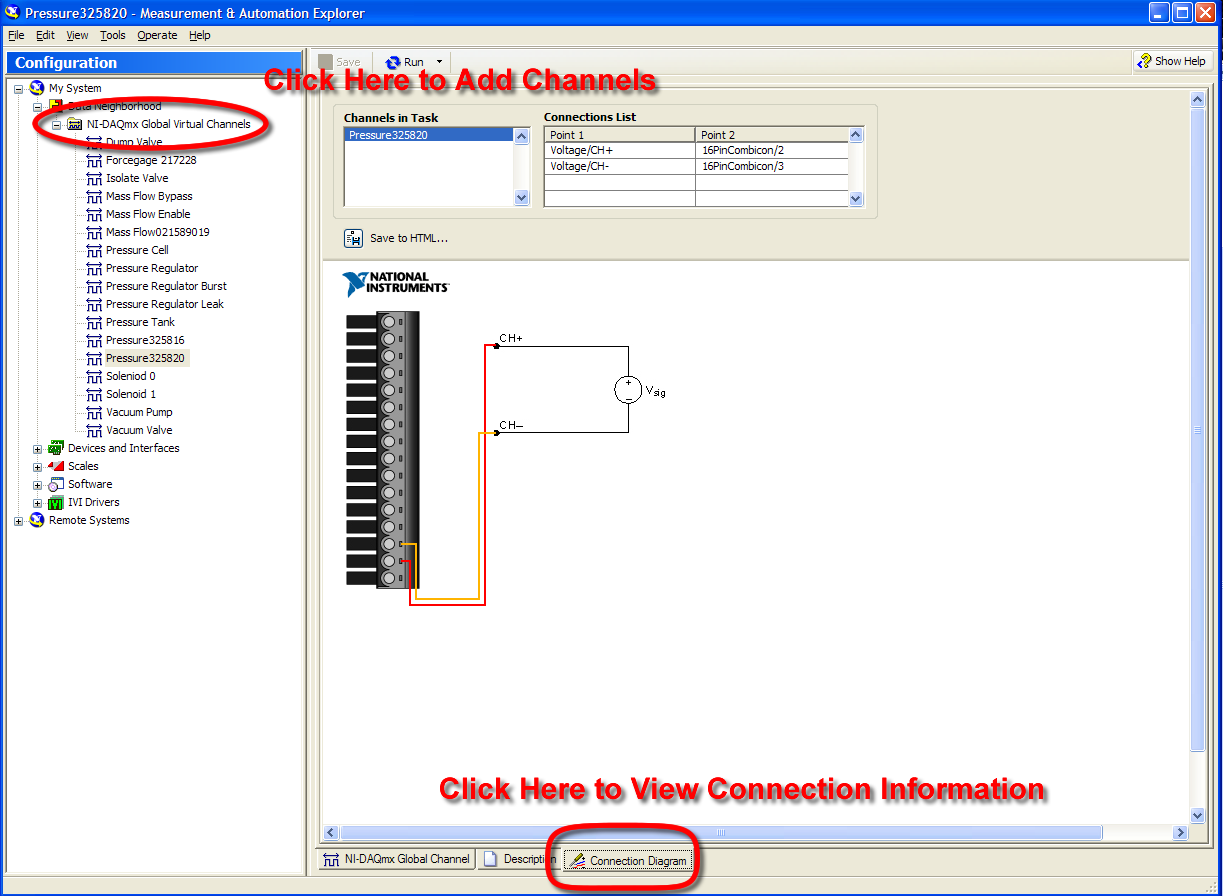Select the Connection Diagram tab
The width and height of the screenshot is (1223, 896).
[x=628, y=860]
